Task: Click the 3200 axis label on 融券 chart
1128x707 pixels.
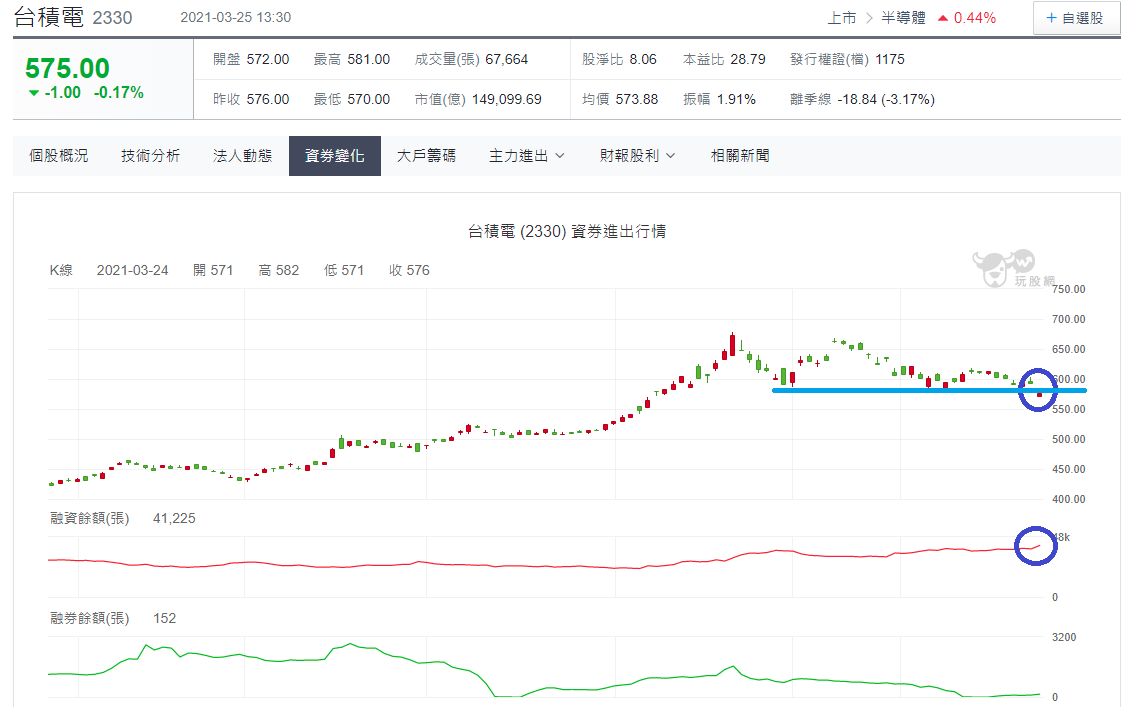Action: point(1064,637)
